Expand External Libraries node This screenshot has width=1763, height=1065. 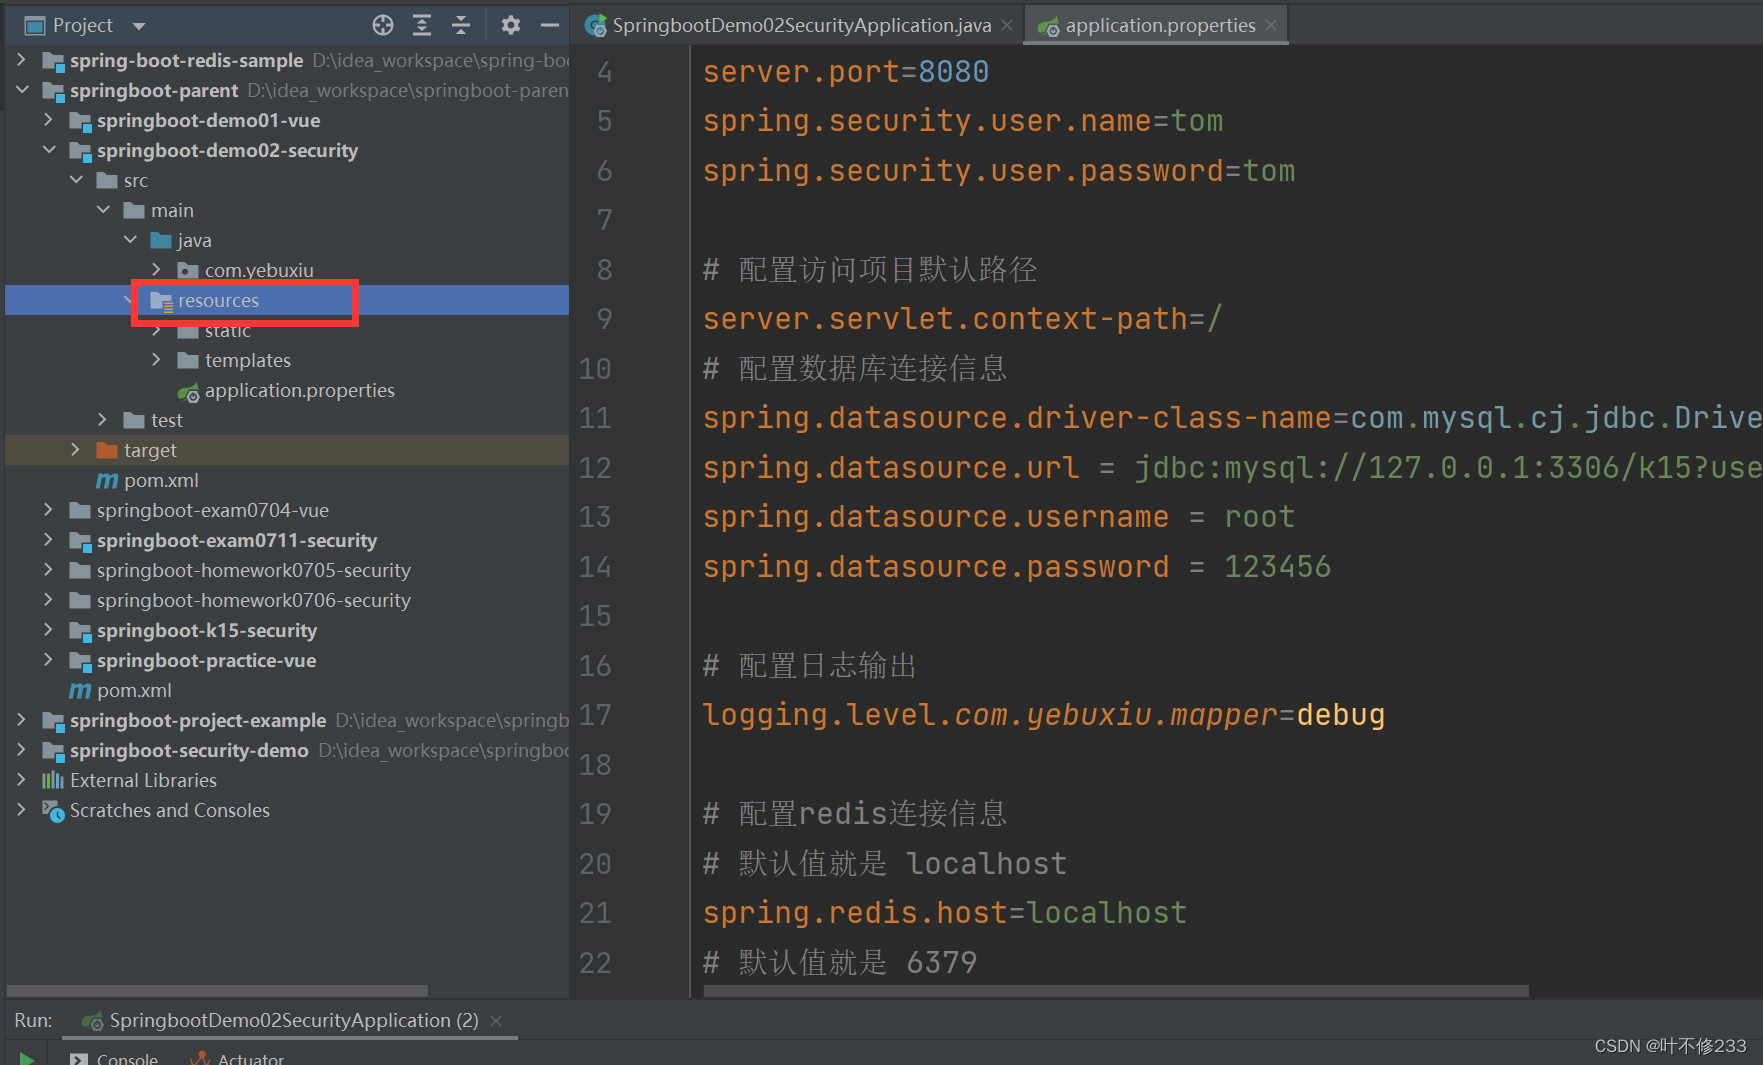coord(21,780)
